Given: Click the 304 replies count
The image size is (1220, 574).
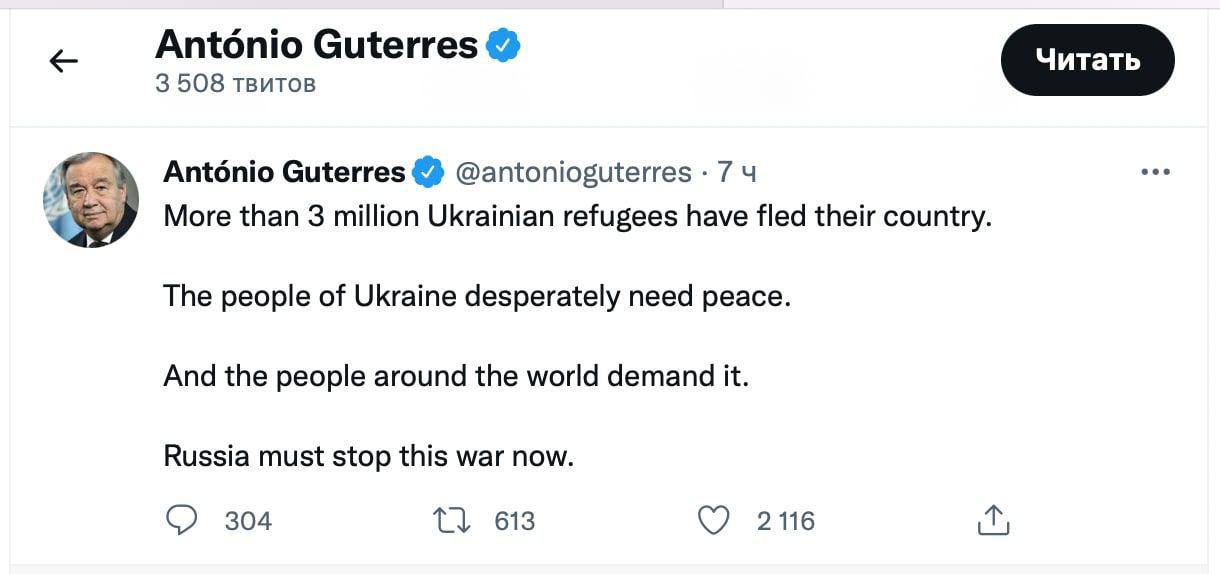Looking at the screenshot, I should click(x=248, y=521).
